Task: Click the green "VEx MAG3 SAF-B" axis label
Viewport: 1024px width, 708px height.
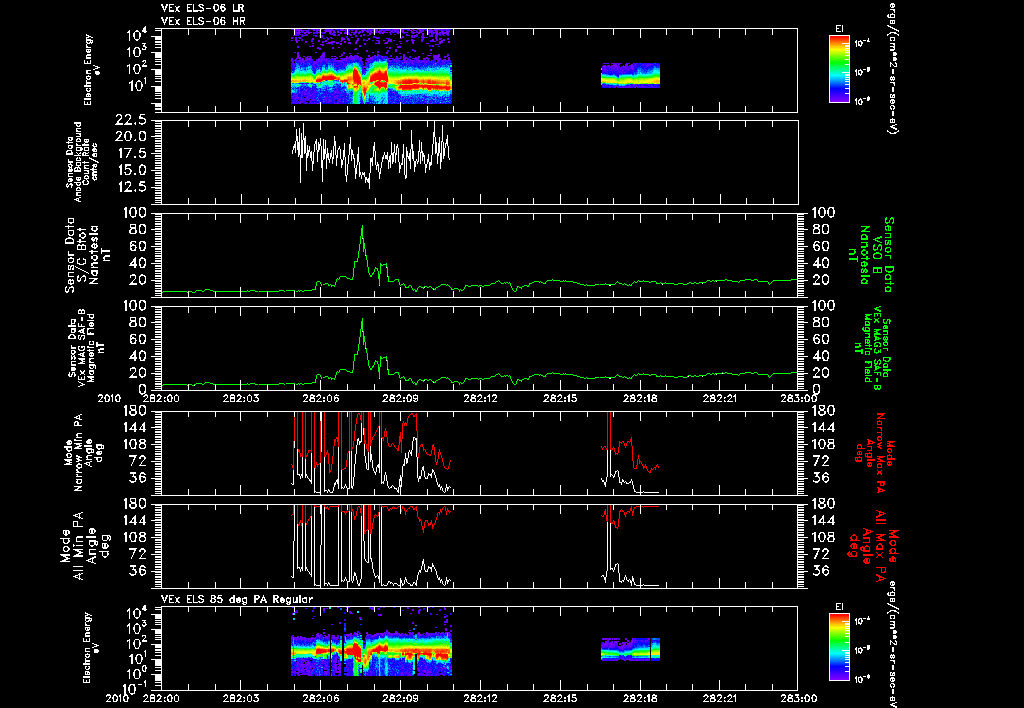Action: [x=872, y=348]
